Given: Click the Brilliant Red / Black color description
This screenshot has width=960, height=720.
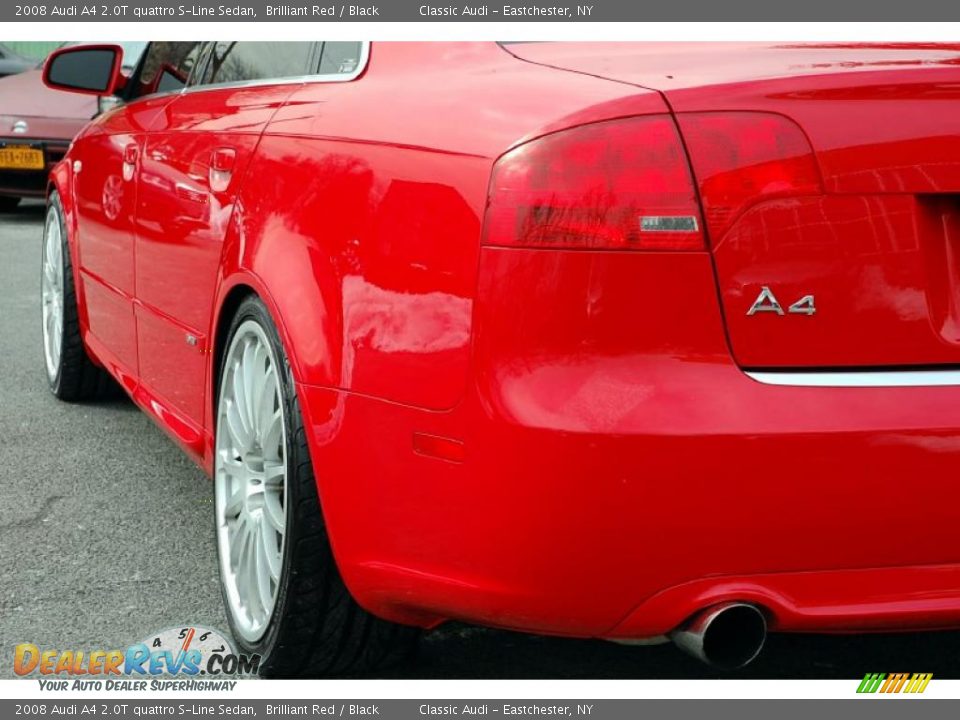Looking at the screenshot, I should [322, 9].
